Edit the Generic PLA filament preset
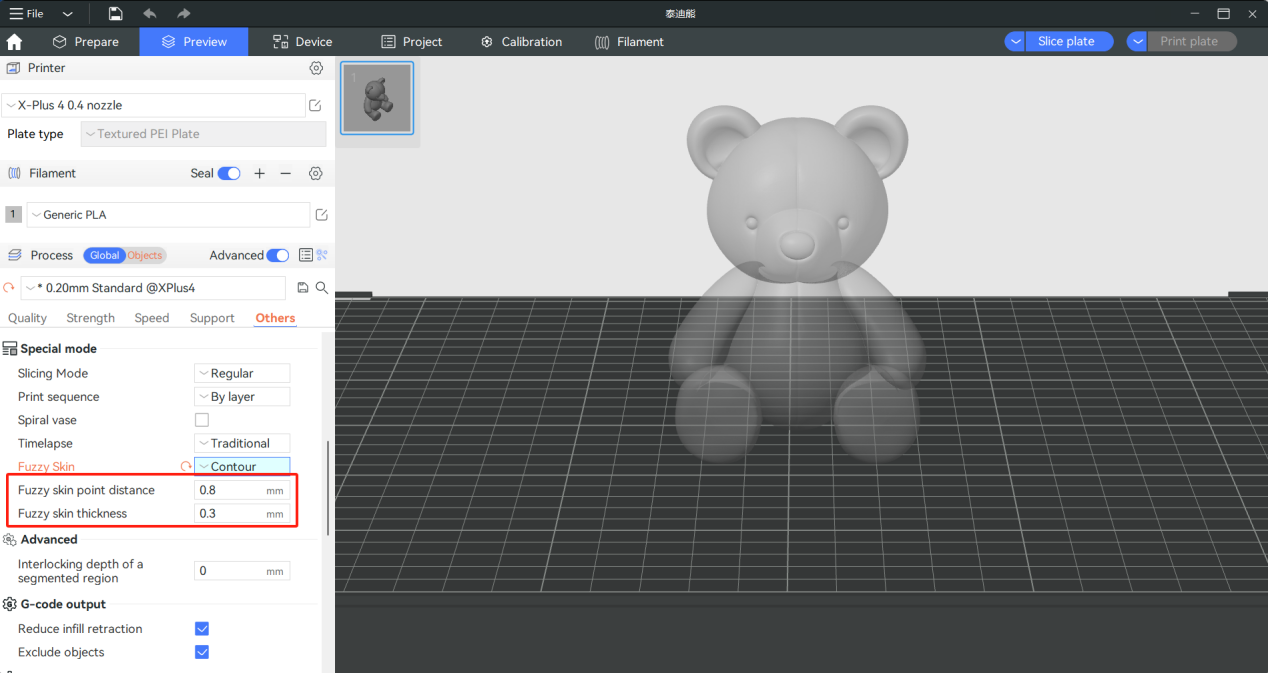This screenshot has height=673, width=1268. tap(322, 215)
